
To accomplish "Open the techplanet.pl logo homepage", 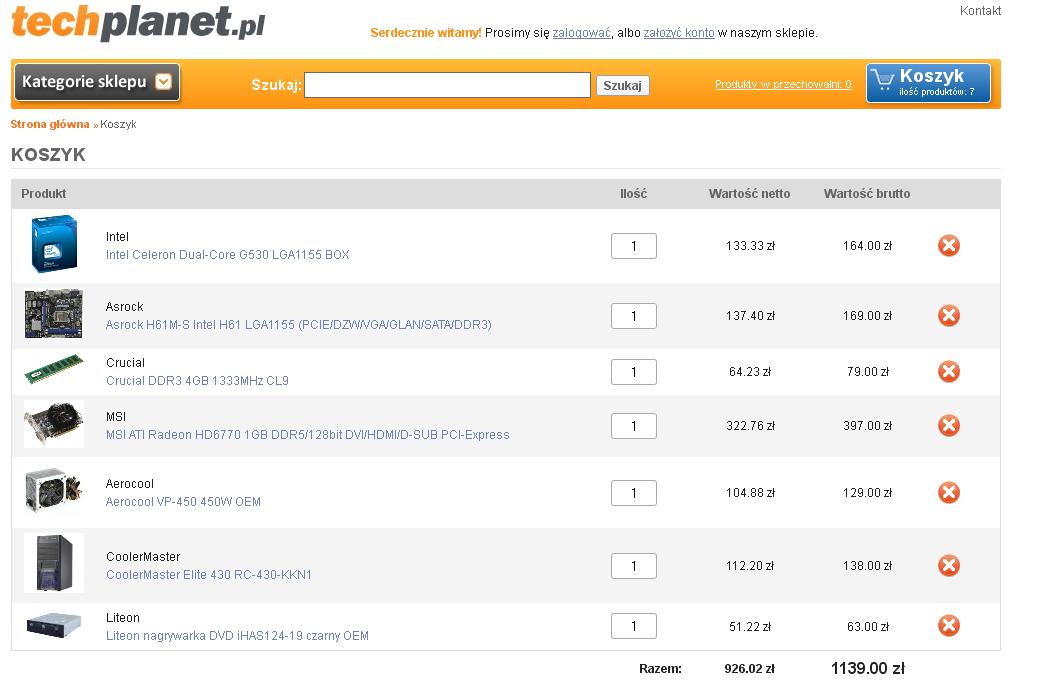I will coord(138,22).
